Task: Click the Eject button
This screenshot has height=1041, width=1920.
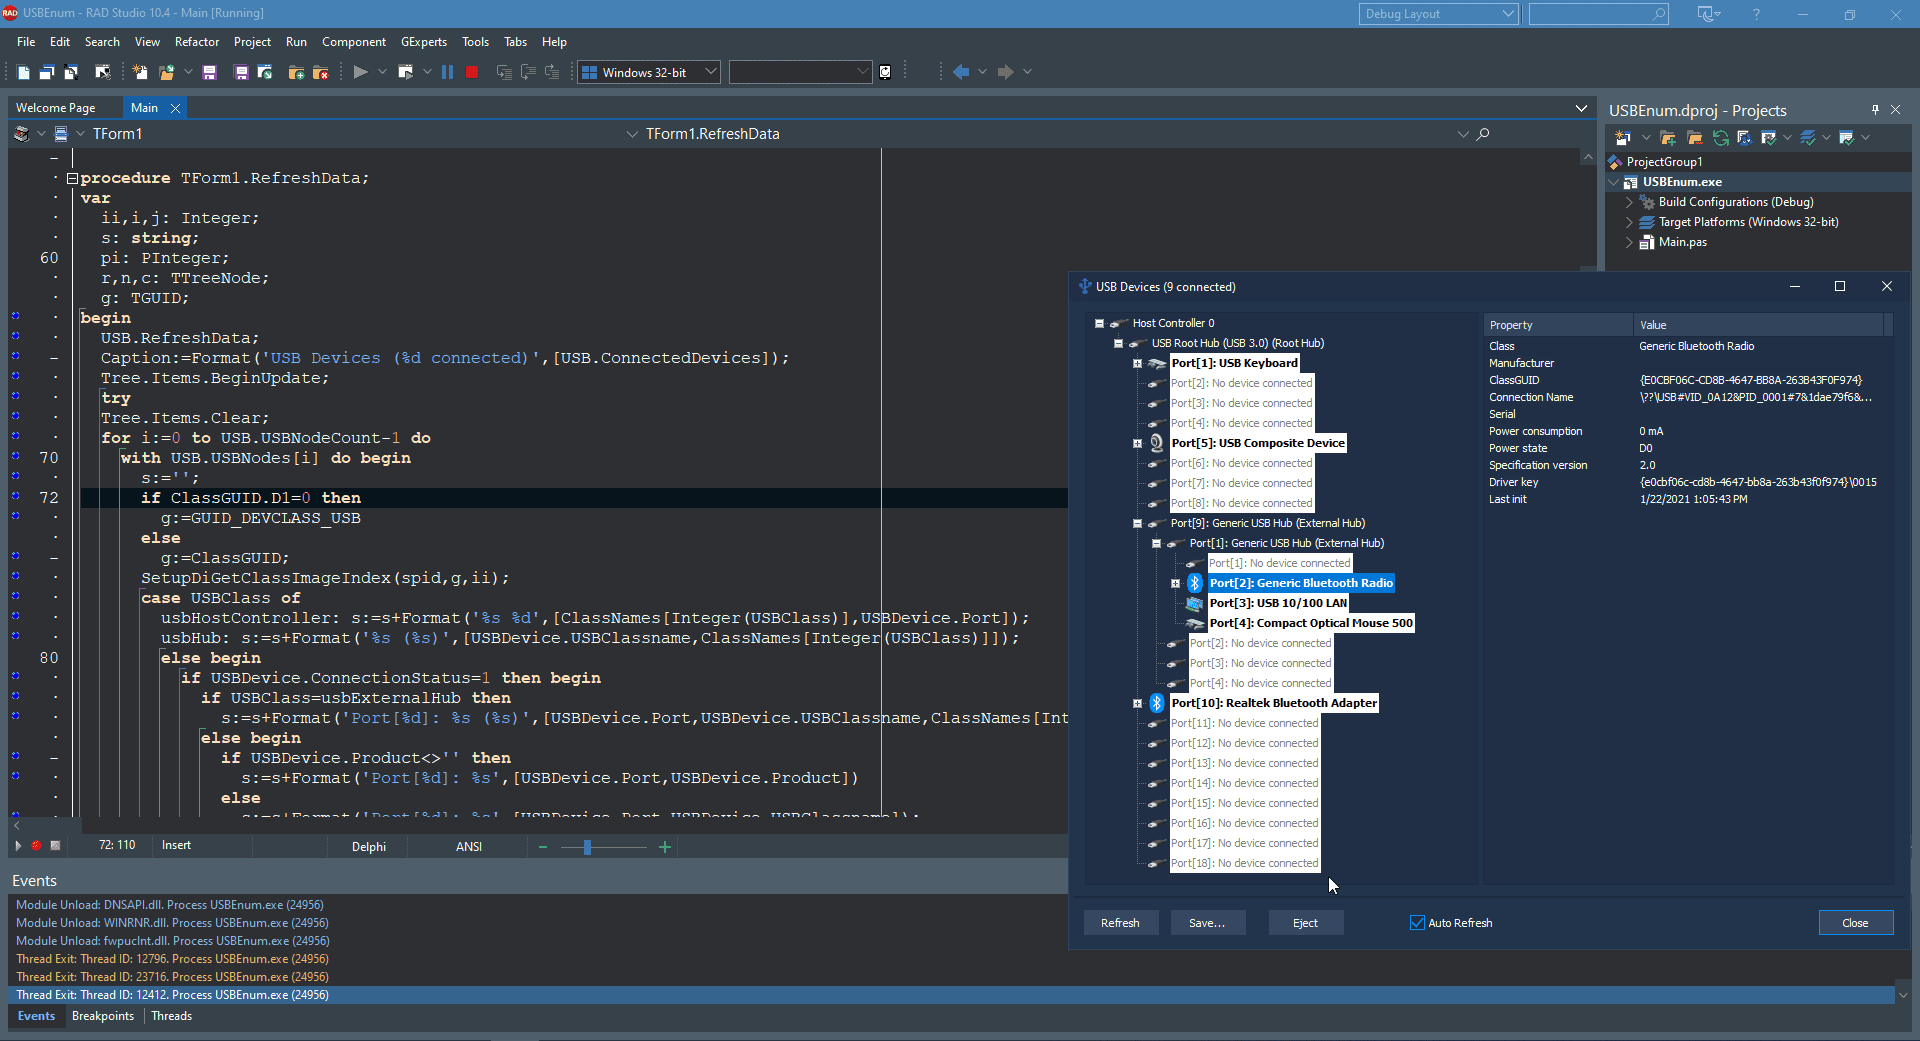Action: [1305, 923]
